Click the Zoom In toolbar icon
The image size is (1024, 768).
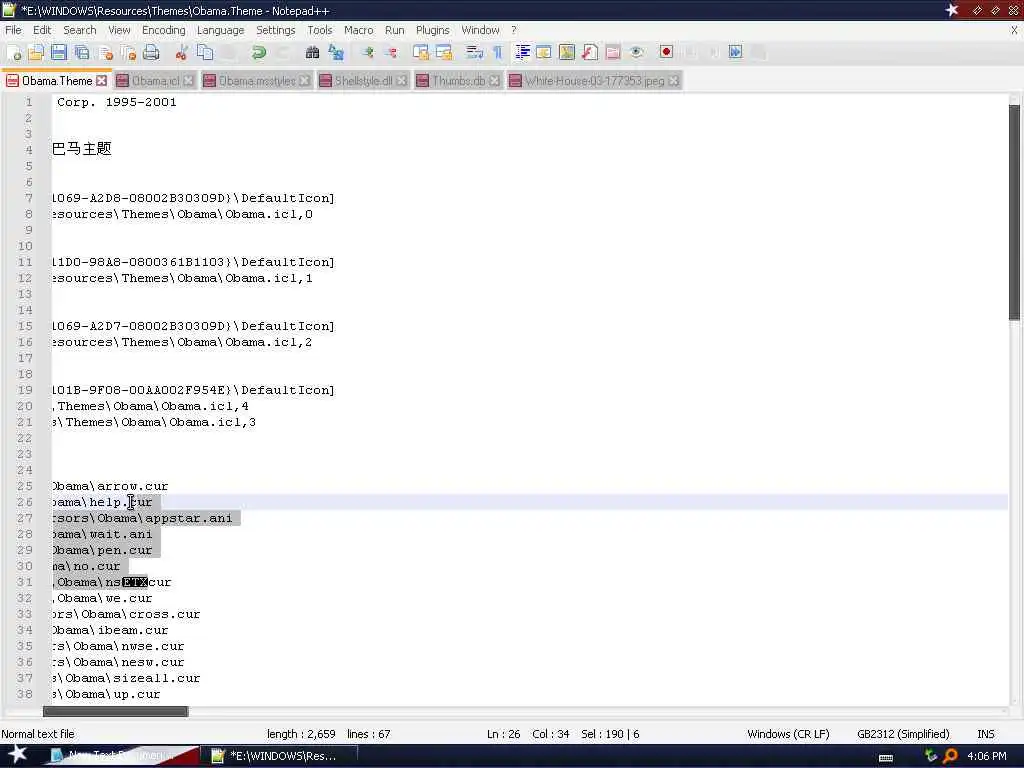367,53
